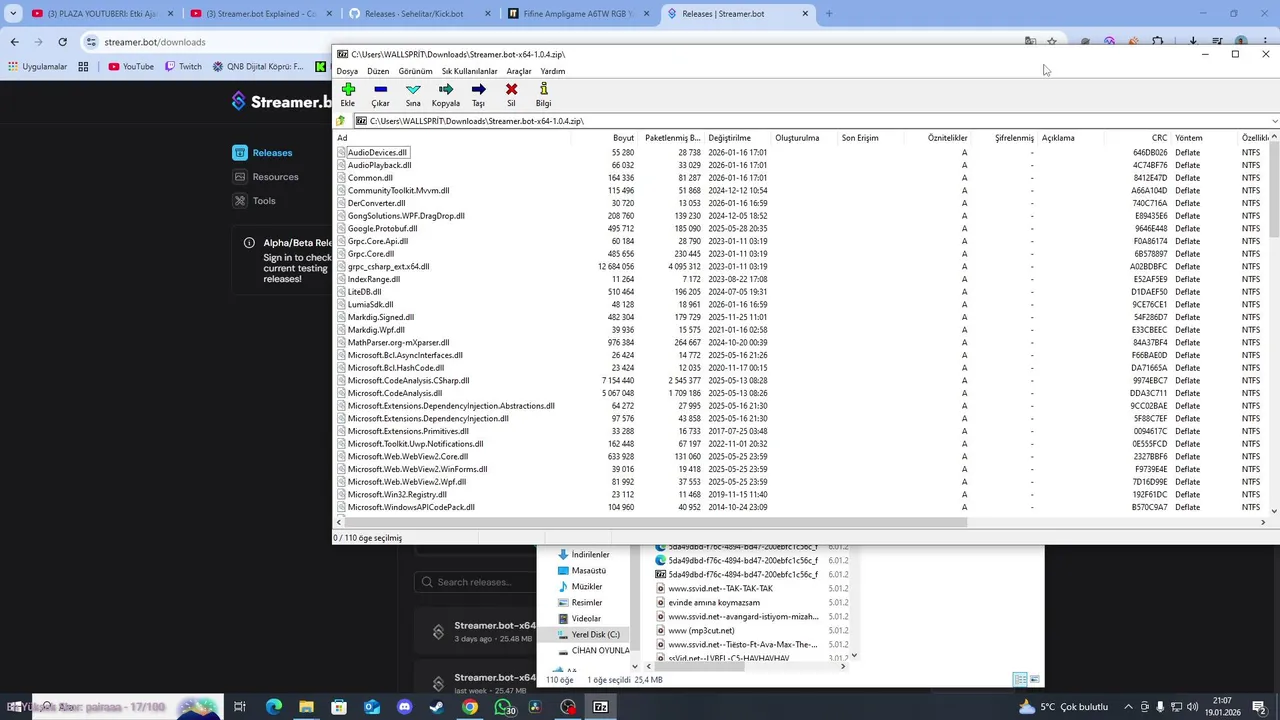The image size is (1280, 720).
Task: Select LiteDB.dll in the file list
Action: tap(364, 292)
